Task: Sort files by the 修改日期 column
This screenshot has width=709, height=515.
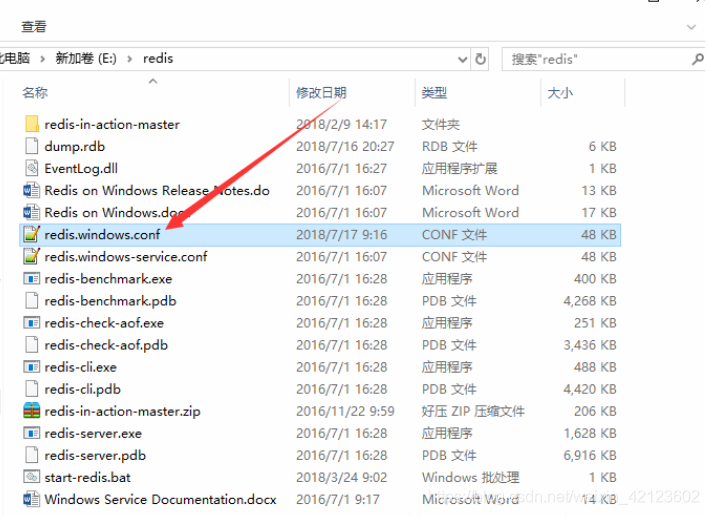Action: click(x=321, y=93)
